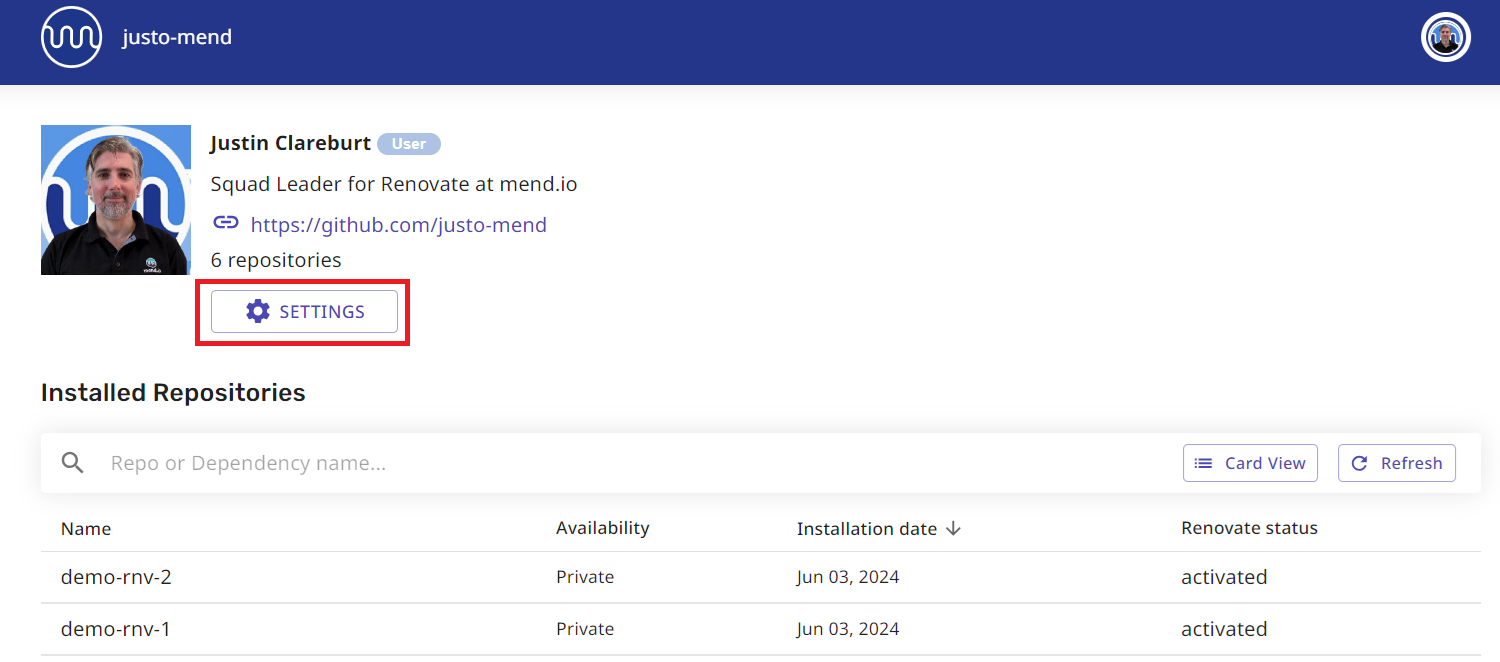Click activated status for demo-rnv-2
The image size is (1500, 662).
(x=1224, y=577)
